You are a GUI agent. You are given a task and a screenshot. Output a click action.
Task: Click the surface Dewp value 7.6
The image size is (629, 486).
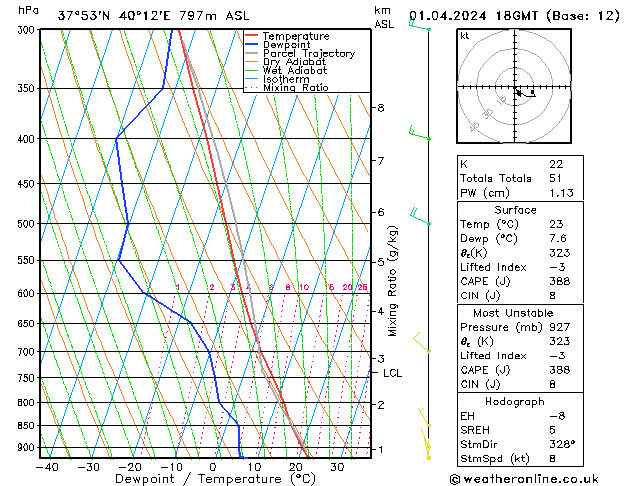[558, 239]
